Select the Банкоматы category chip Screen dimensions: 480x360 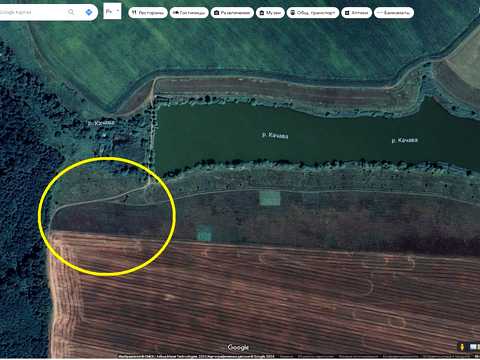click(x=394, y=13)
